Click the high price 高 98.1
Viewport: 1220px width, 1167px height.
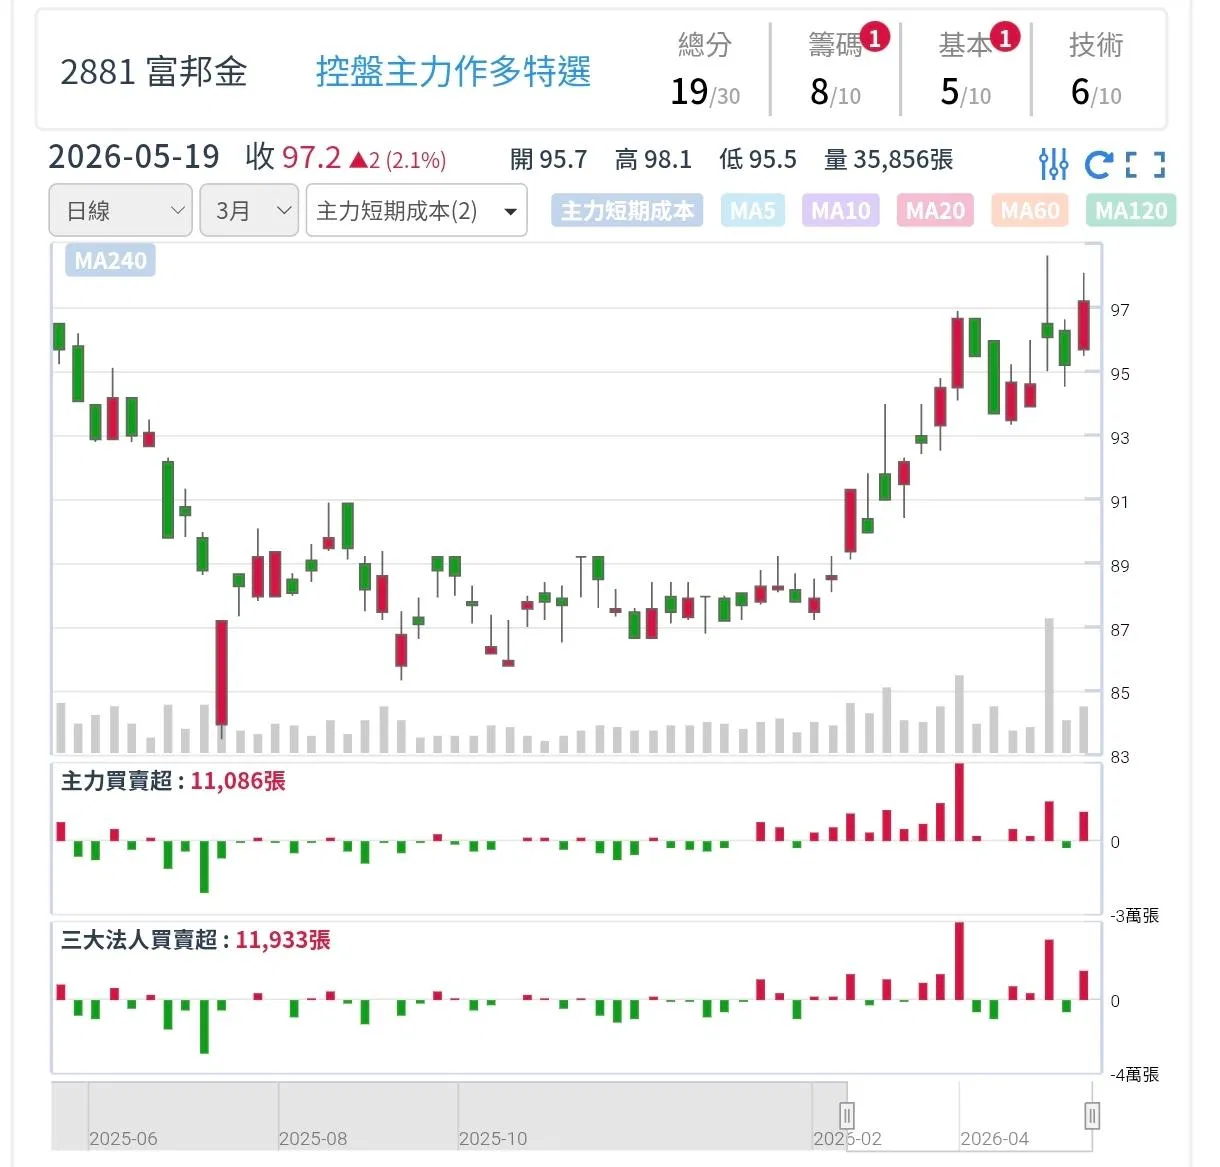pos(653,160)
